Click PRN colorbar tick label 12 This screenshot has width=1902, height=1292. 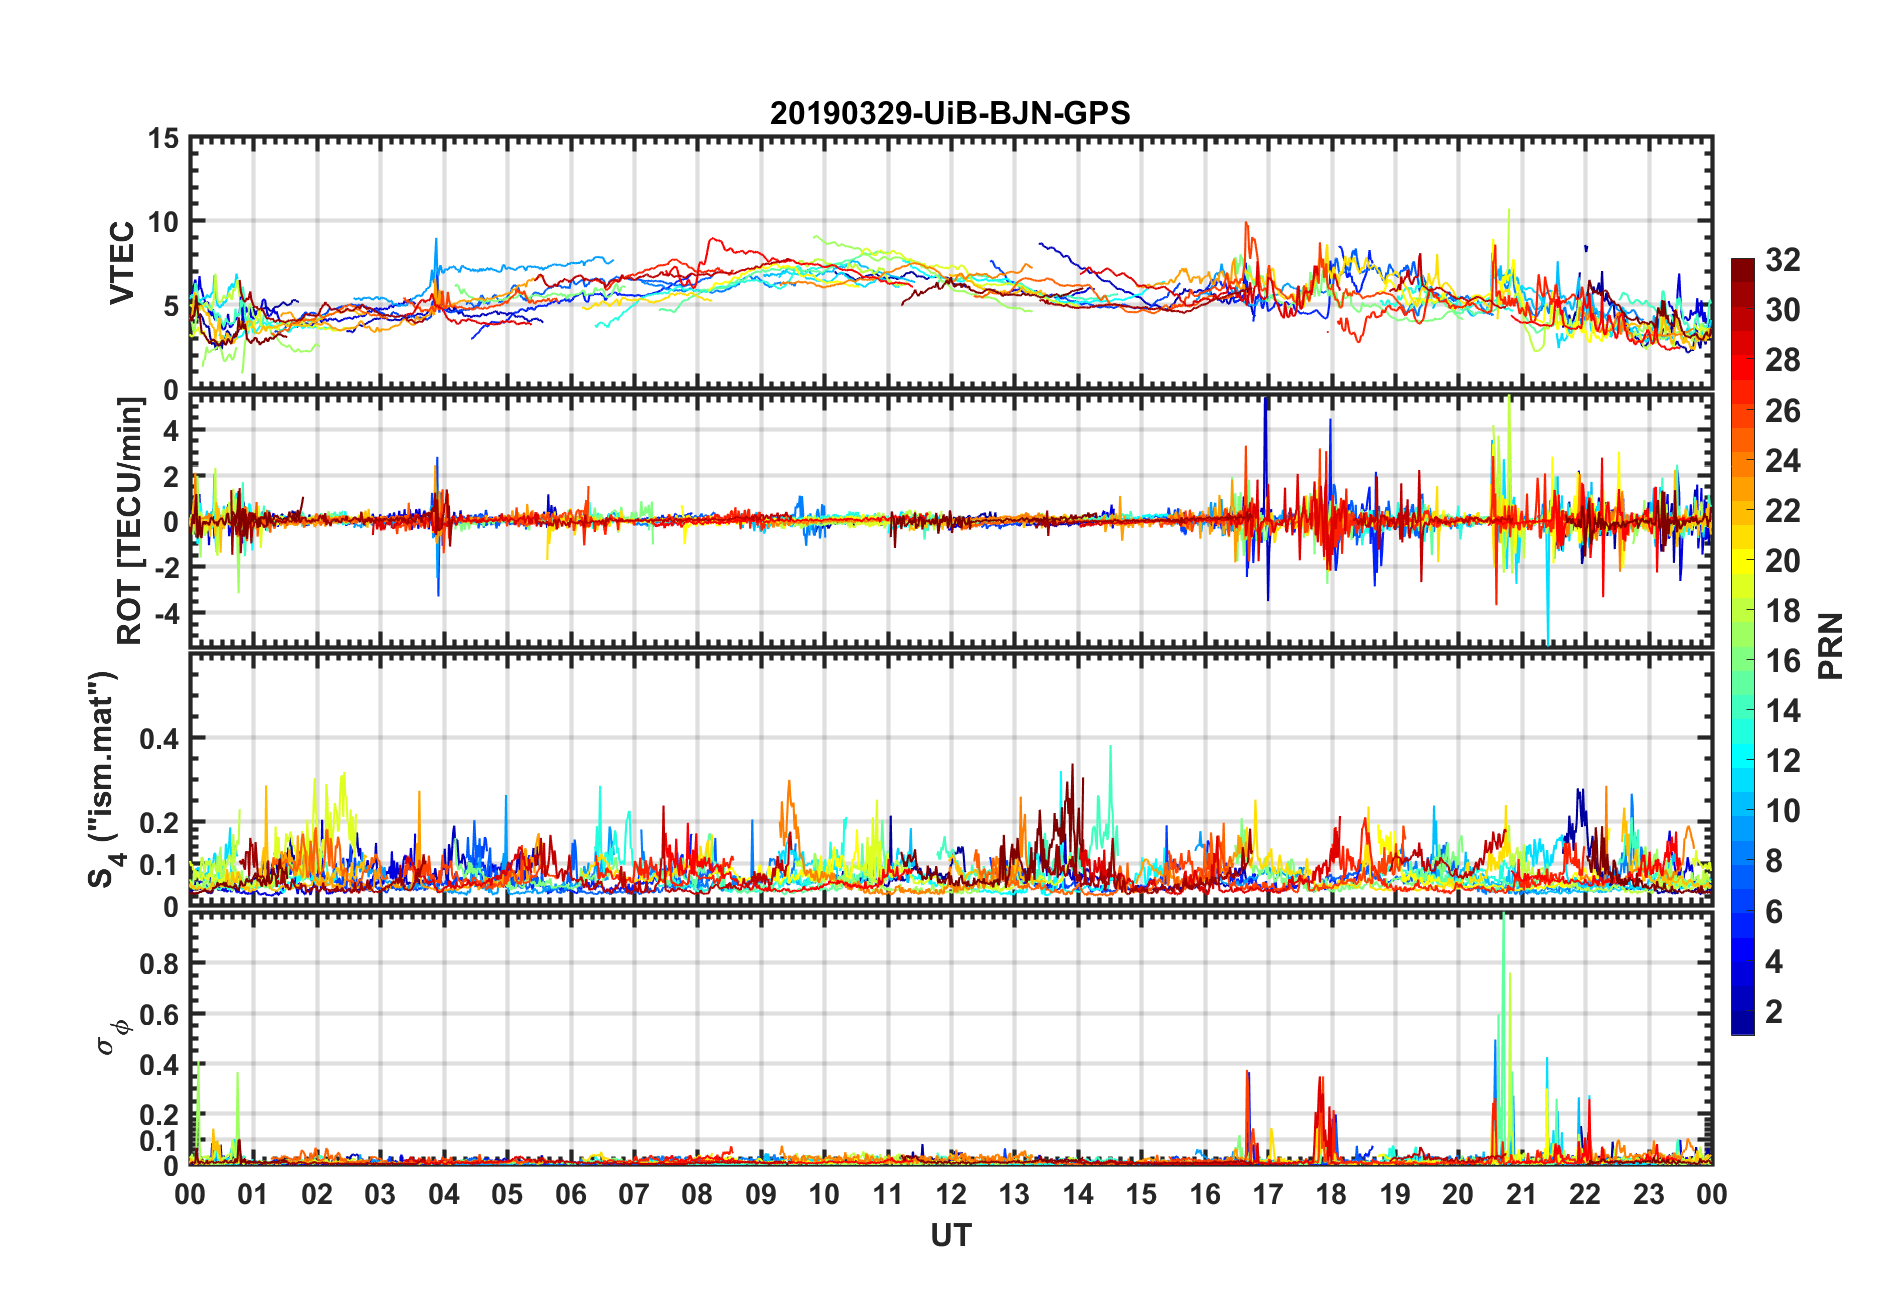click(x=1783, y=760)
